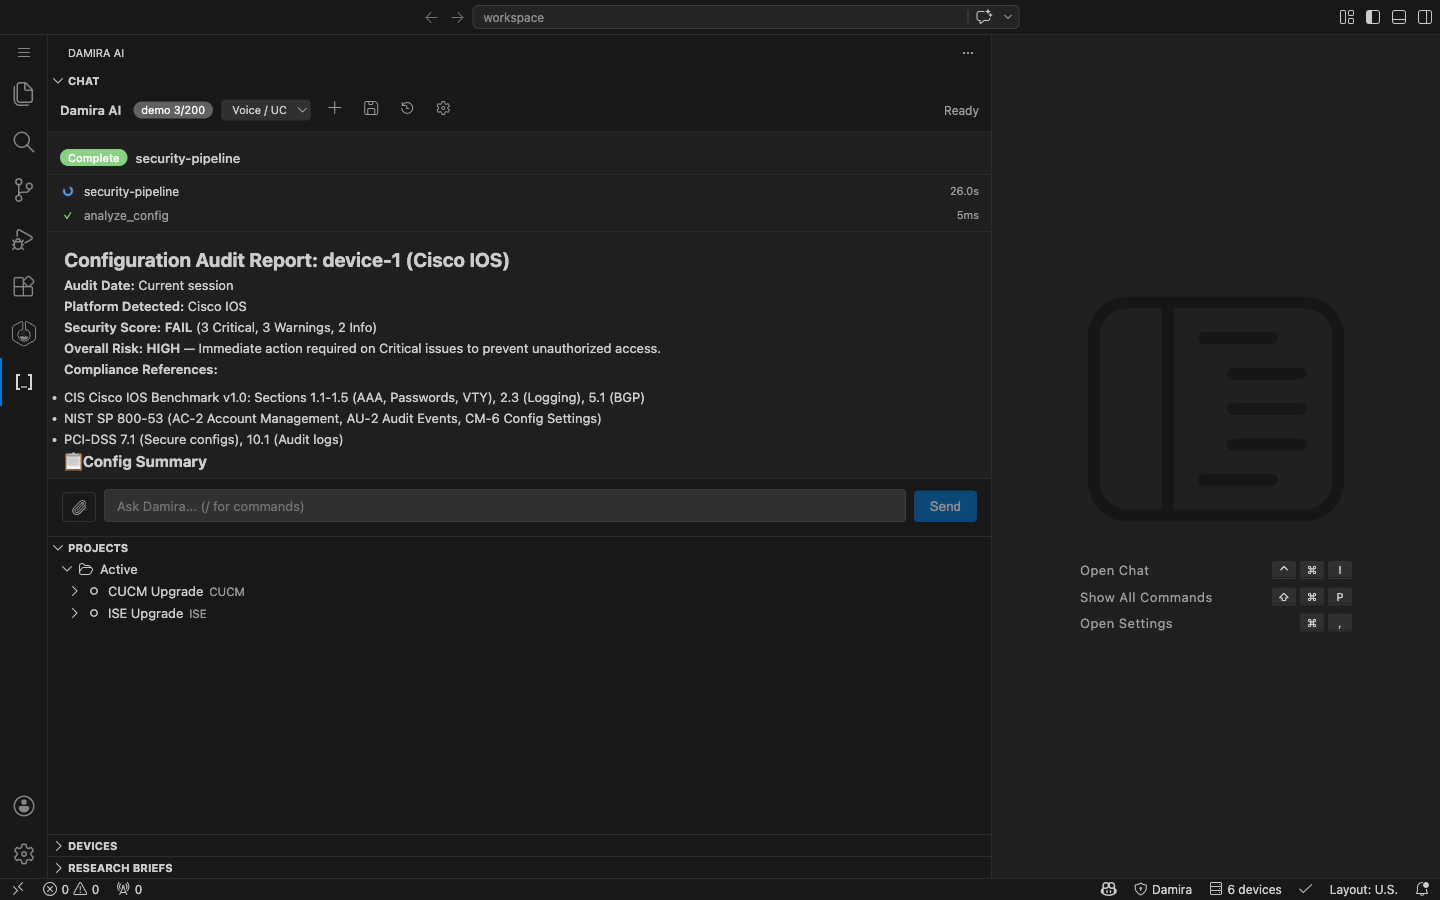Expand the CUCM Upgrade project
Viewport: 1440px width, 900px height.
click(75, 591)
